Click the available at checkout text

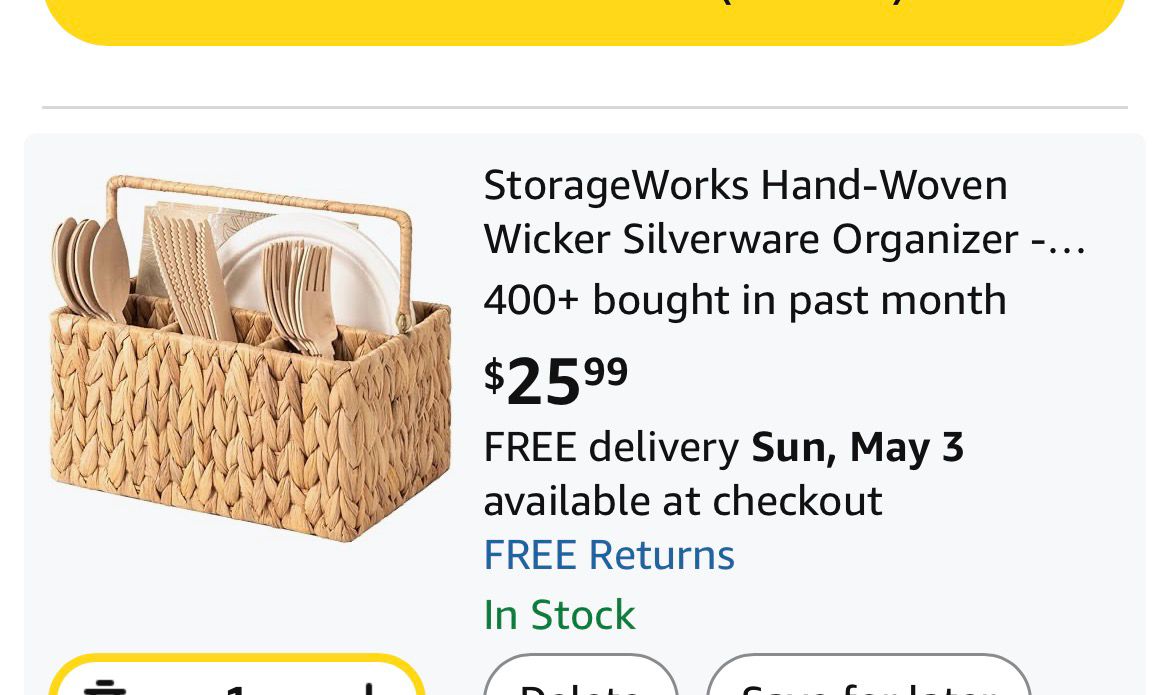pyautogui.click(x=682, y=501)
